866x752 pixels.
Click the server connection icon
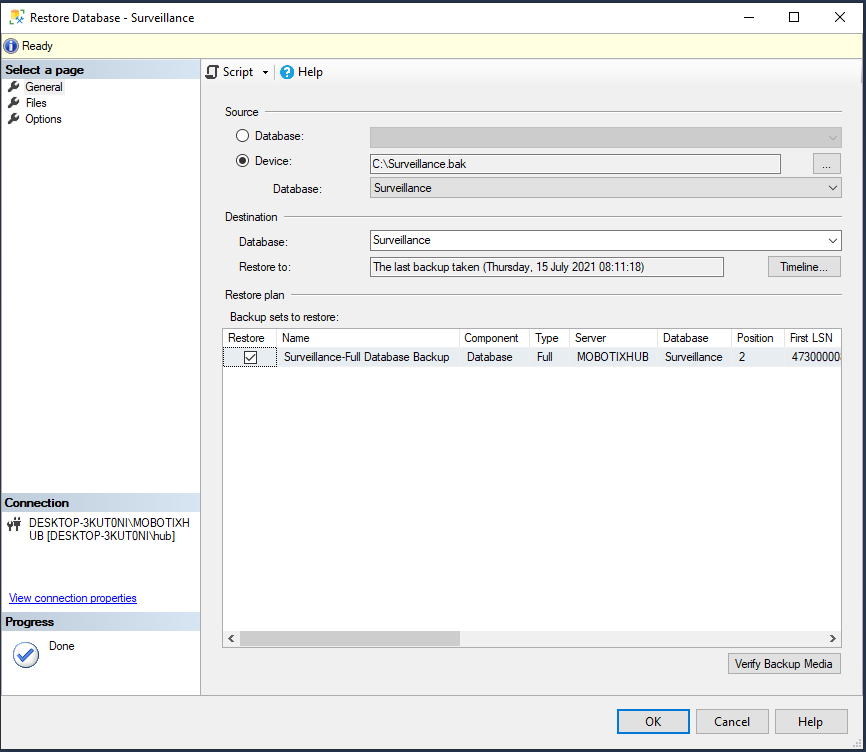click(x=14, y=523)
